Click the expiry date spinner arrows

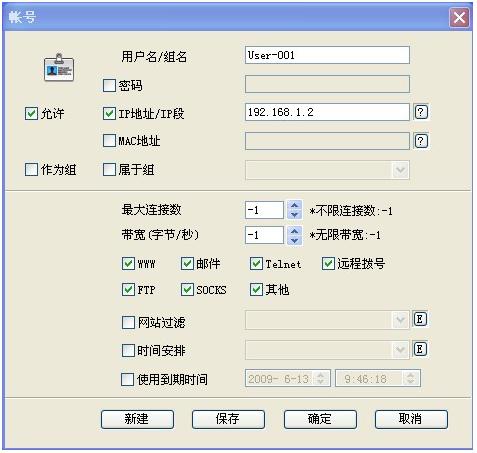(321, 378)
